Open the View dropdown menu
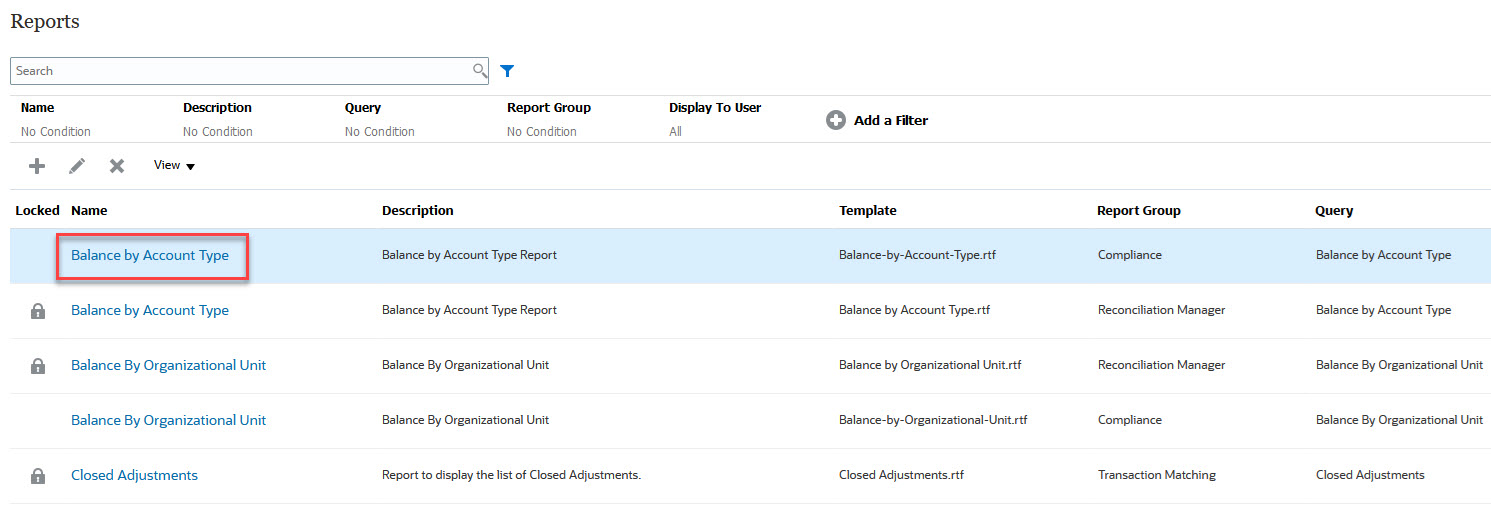 pyautogui.click(x=174, y=166)
